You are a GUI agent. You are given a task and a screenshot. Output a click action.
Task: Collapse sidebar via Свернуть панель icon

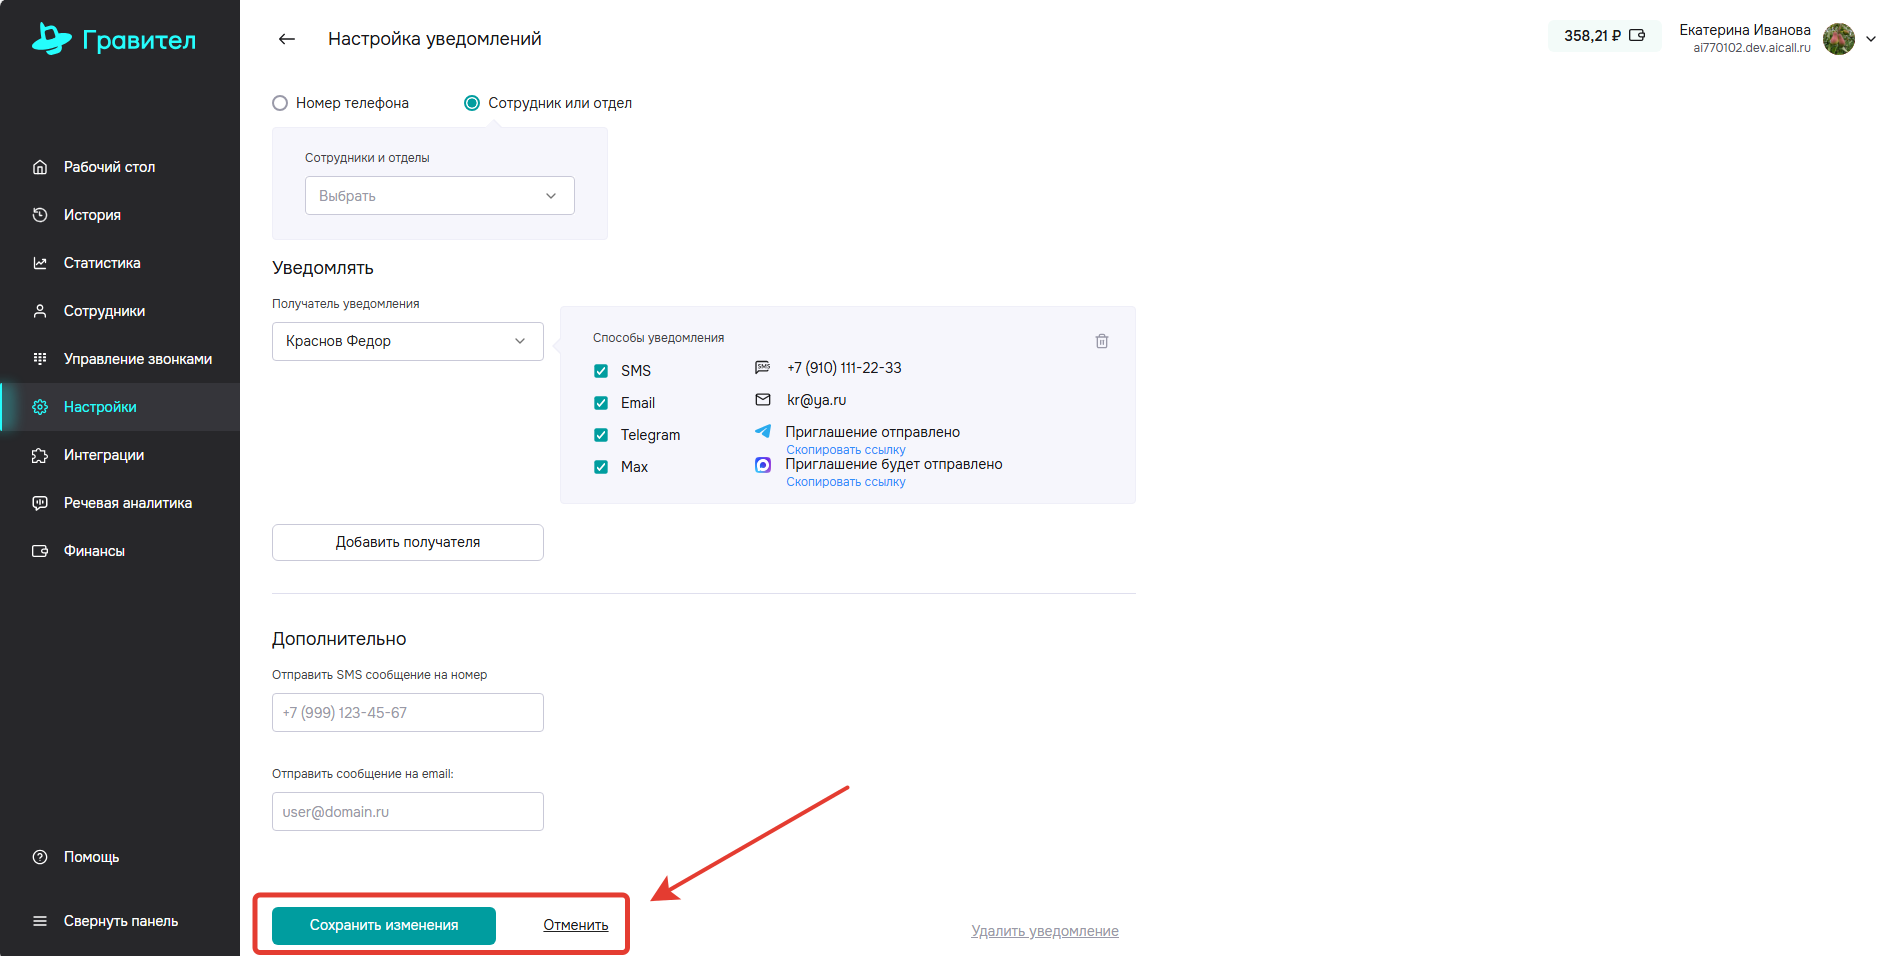coord(40,921)
